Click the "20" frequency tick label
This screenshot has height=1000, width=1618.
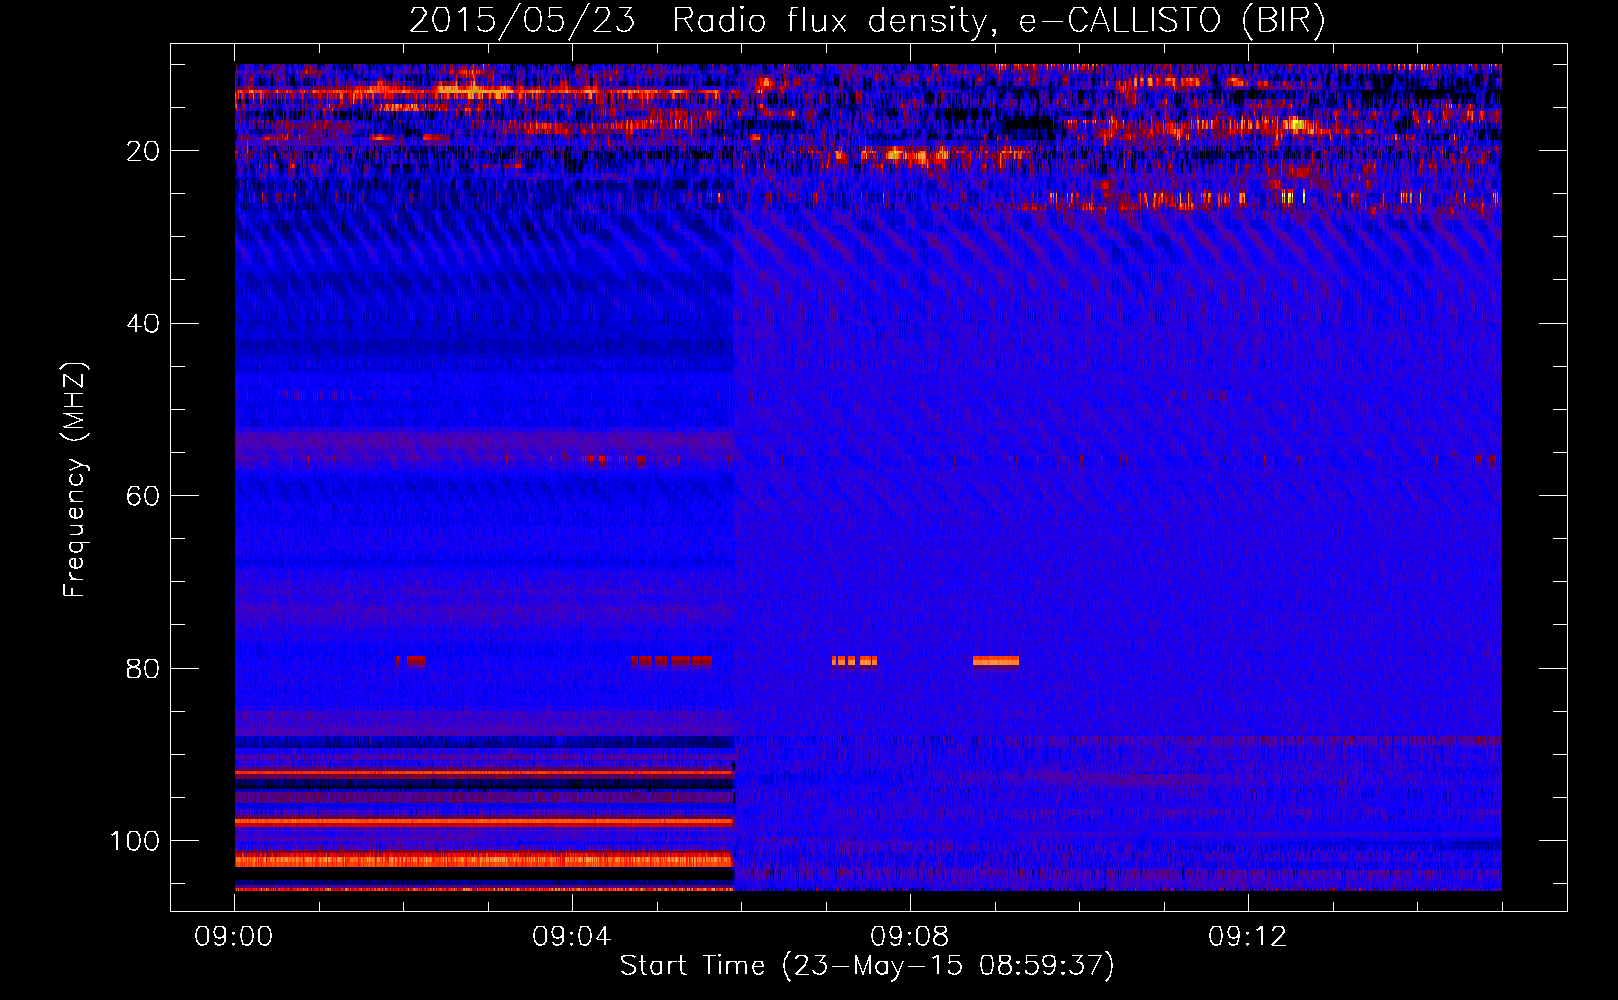pyautogui.click(x=143, y=151)
